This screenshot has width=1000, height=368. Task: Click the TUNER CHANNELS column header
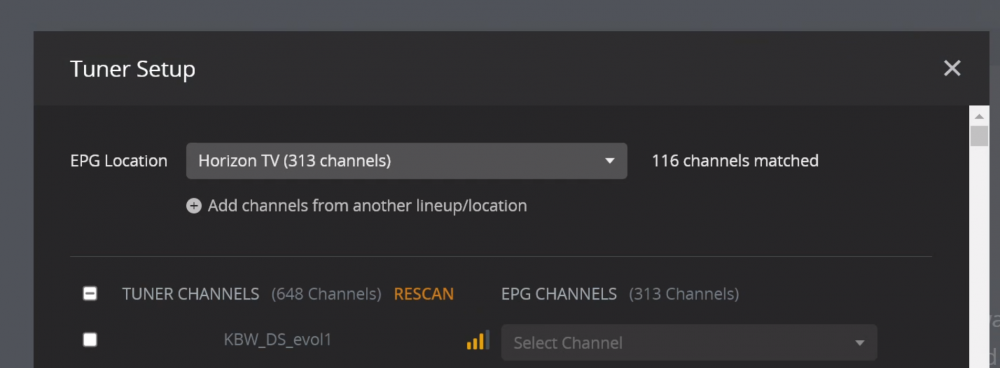(191, 294)
